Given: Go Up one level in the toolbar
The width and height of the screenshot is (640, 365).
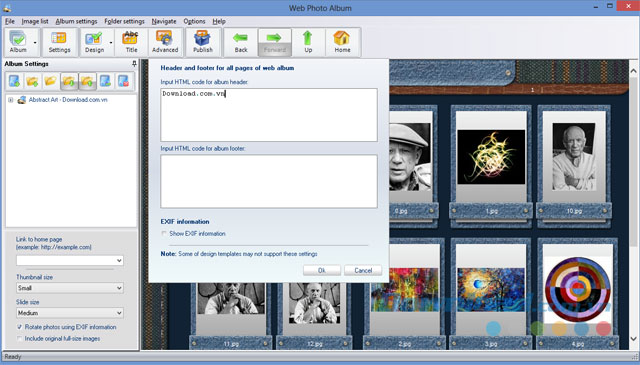Looking at the screenshot, I should tap(308, 42).
